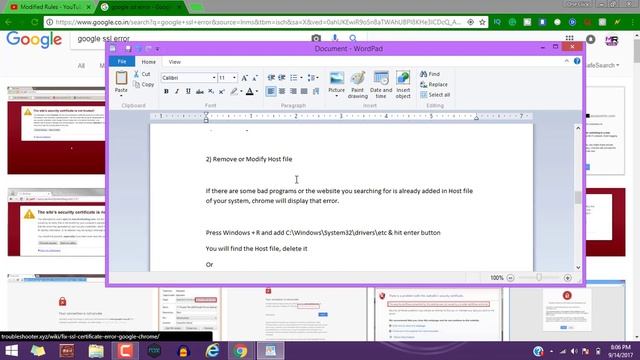Click the Google apps grid icon
This screenshot has width=640, height=360.
(569, 39)
